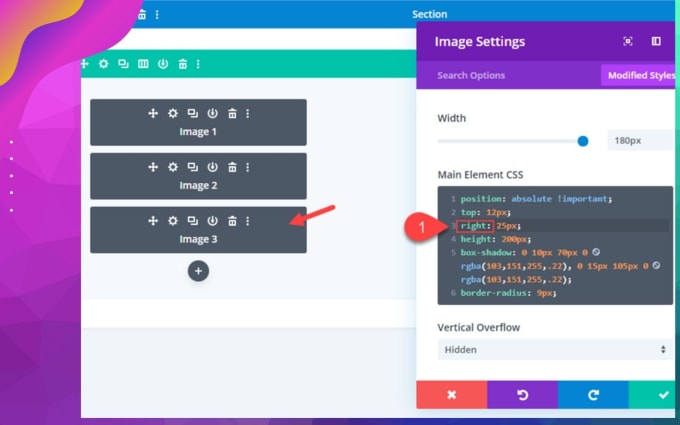Open Image 2 more options dots
Viewport: 680px width, 425px height.
247,167
